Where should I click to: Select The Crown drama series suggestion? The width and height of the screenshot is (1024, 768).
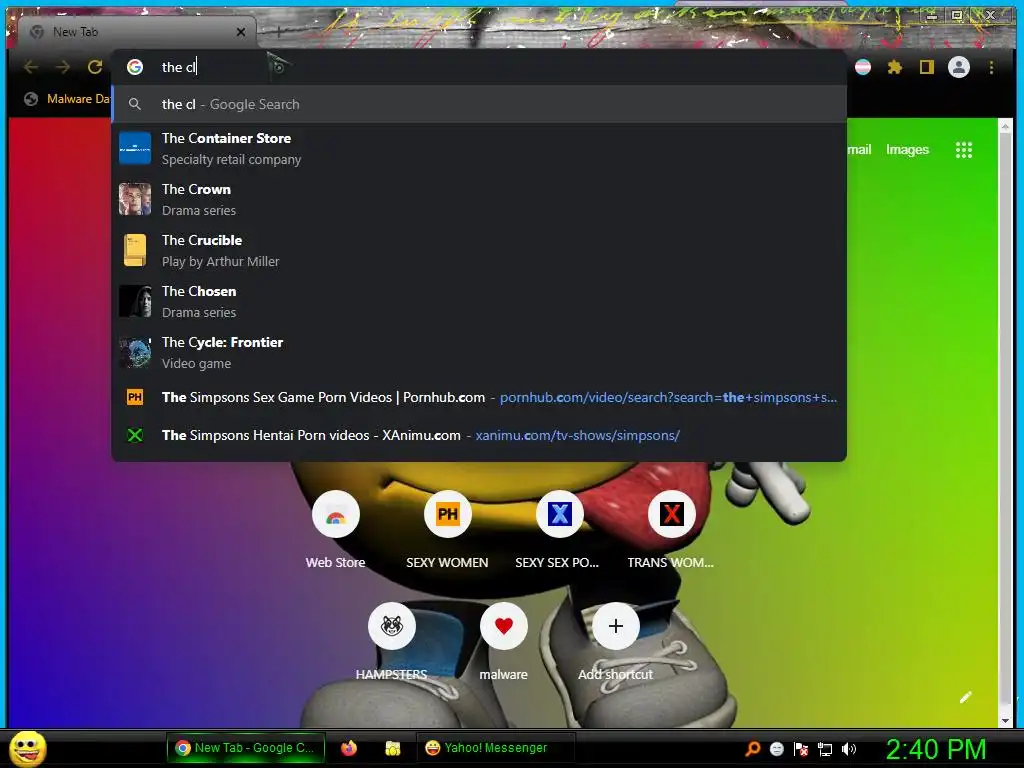[479, 199]
